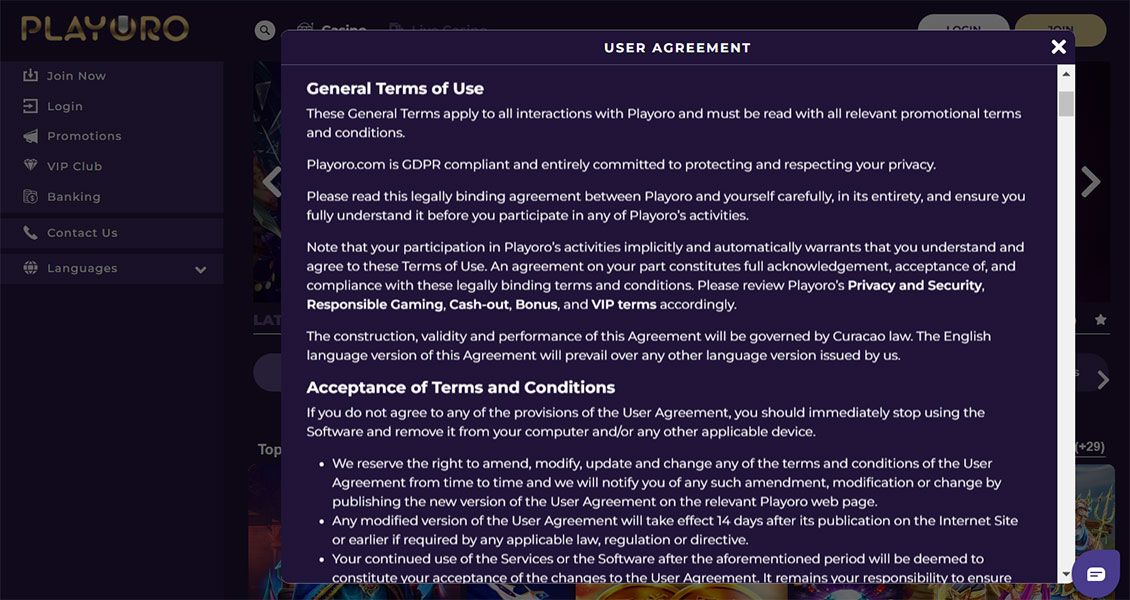This screenshot has width=1130, height=600.
Task: Open the Banking icon in sidebar
Action: 30,197
